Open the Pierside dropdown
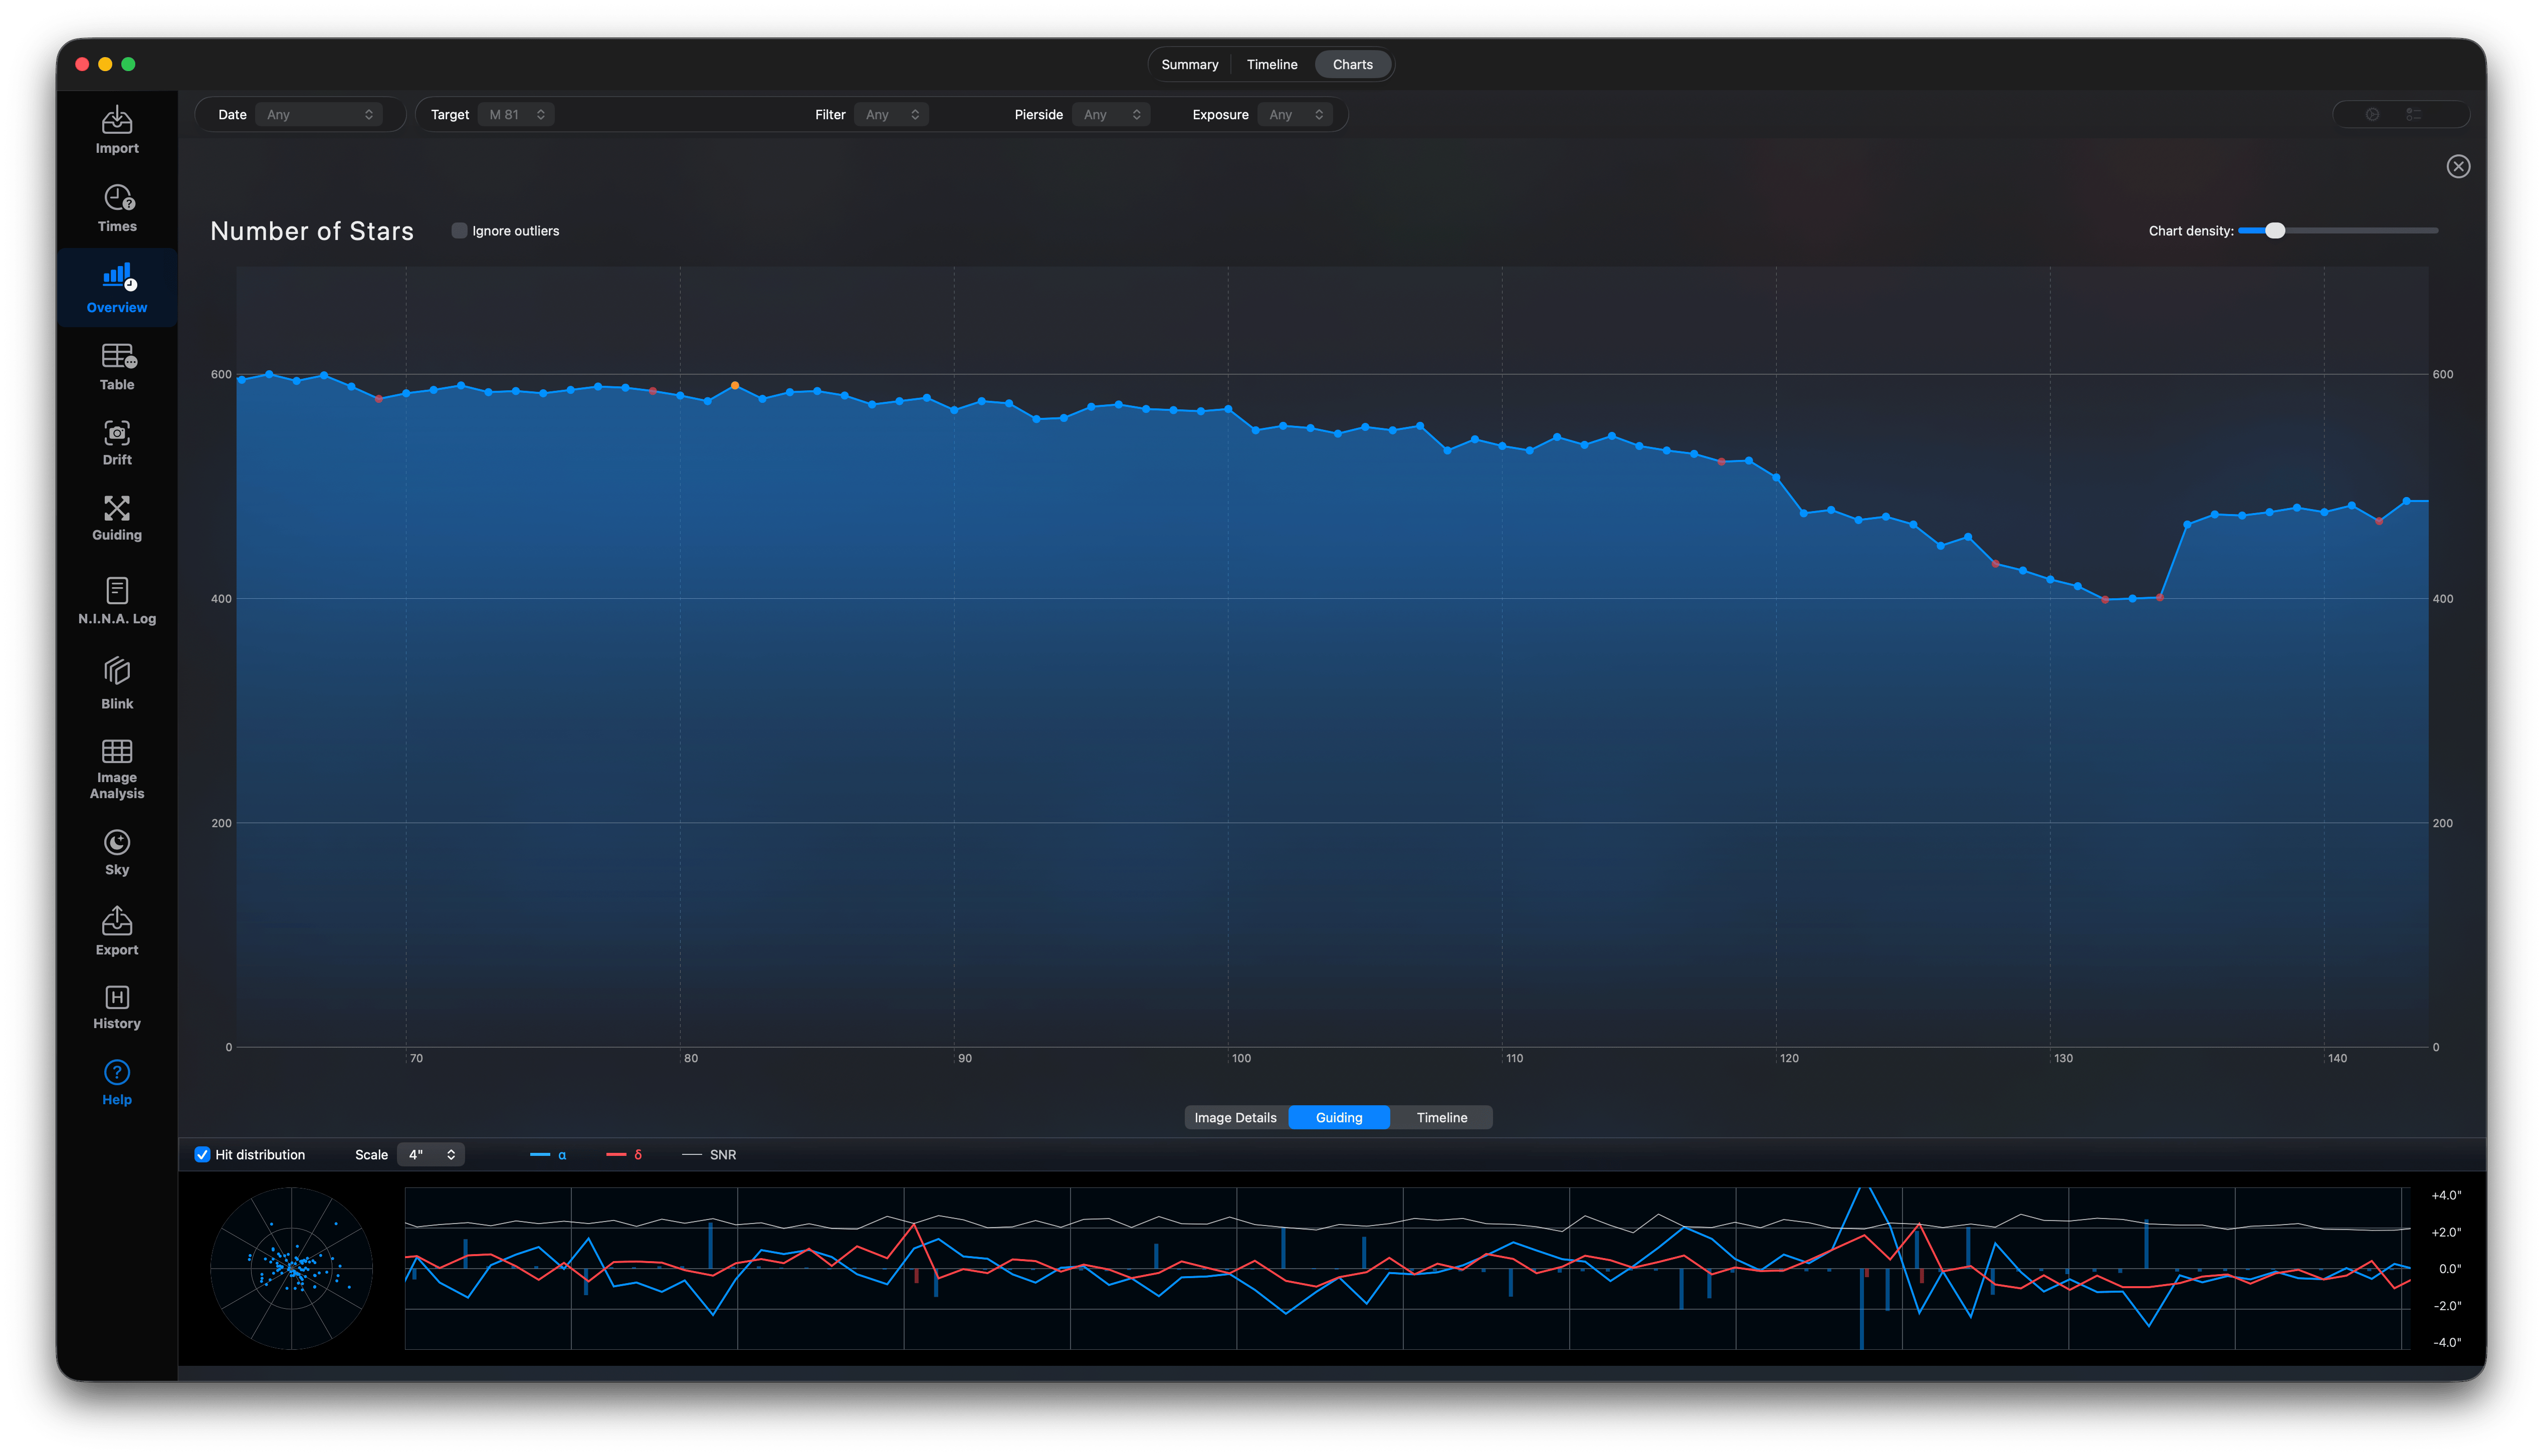This screenshot has height=1456, width=2543. (x=1111, y=115)
